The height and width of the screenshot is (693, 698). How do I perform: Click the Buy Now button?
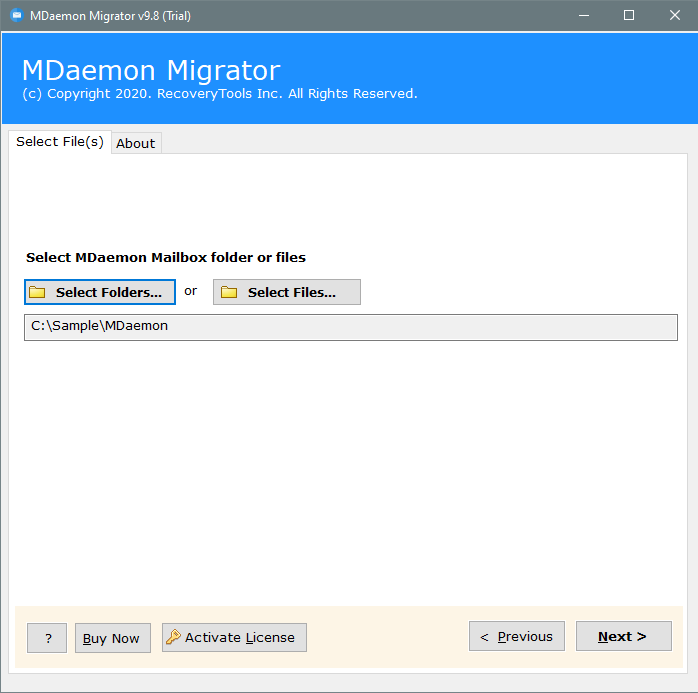pyautogui.click(x=113, y=638)
